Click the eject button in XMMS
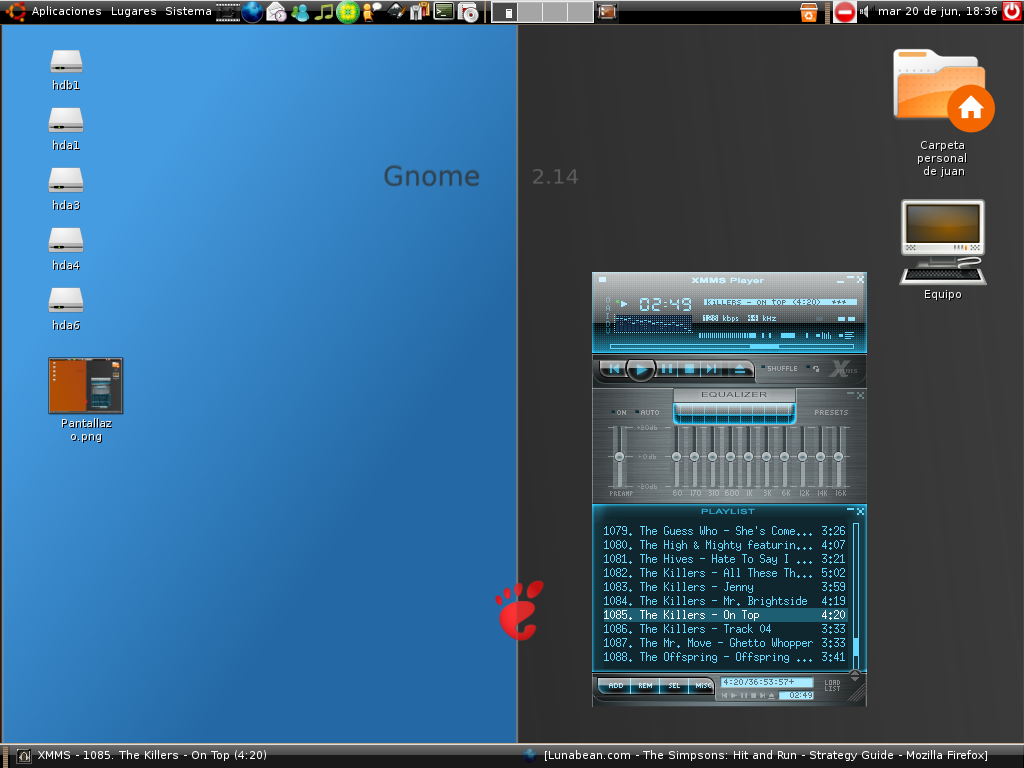The width and height of the screenshot is (1024, 768). pyautogui.click(x=739, y=369)
